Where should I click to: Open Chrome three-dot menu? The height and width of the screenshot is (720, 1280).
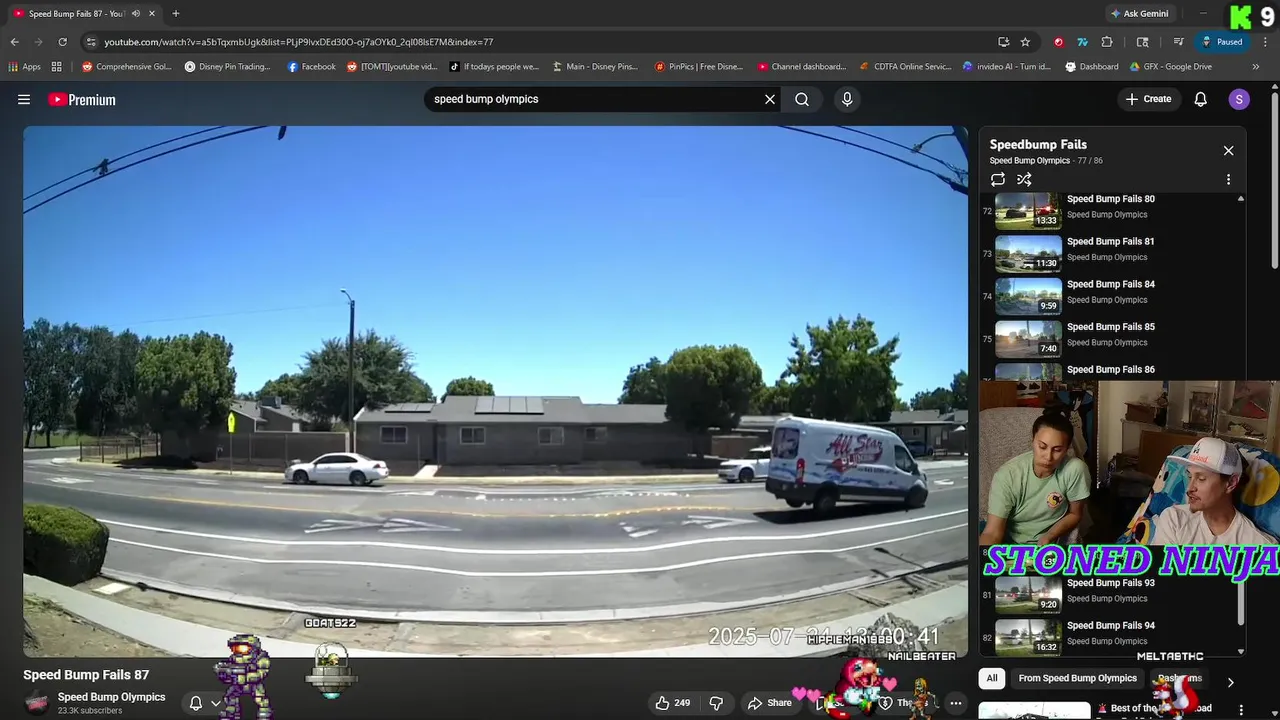tap(1264, 42)
